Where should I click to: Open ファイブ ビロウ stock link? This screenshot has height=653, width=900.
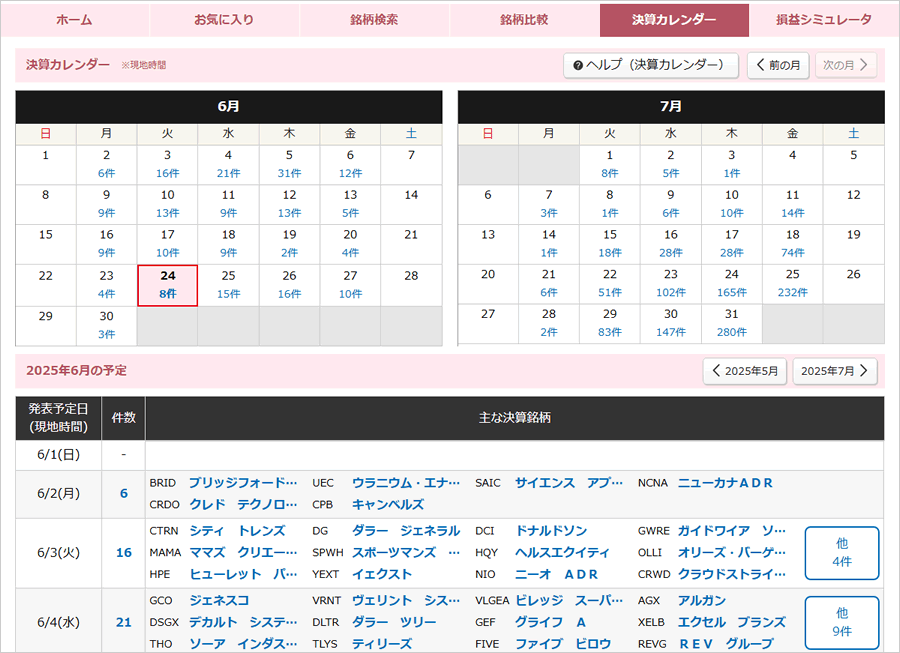point(562,644)
